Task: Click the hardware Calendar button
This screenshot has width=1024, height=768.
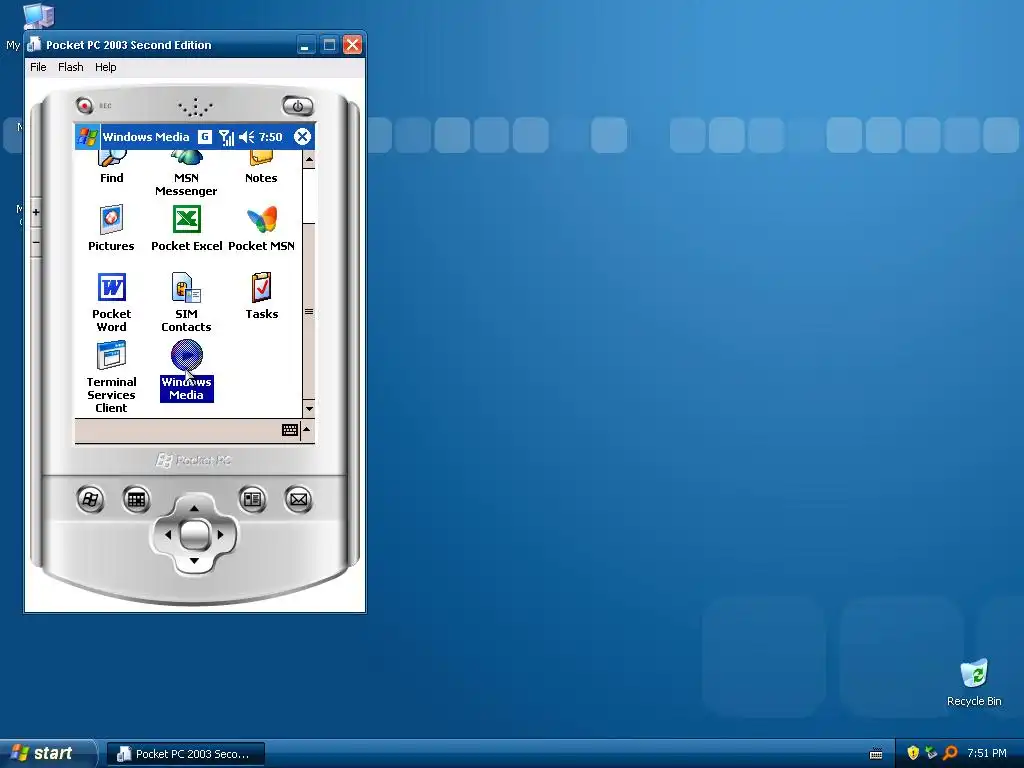Action: tap(136, 500)
